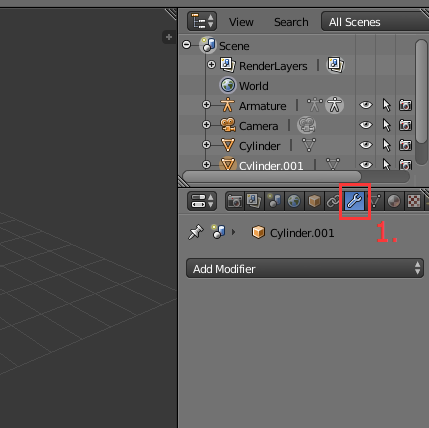Switch to the Modifiers wrench tab
The width and height of the screenshot is (429, 428).
(x=355, y=201)
